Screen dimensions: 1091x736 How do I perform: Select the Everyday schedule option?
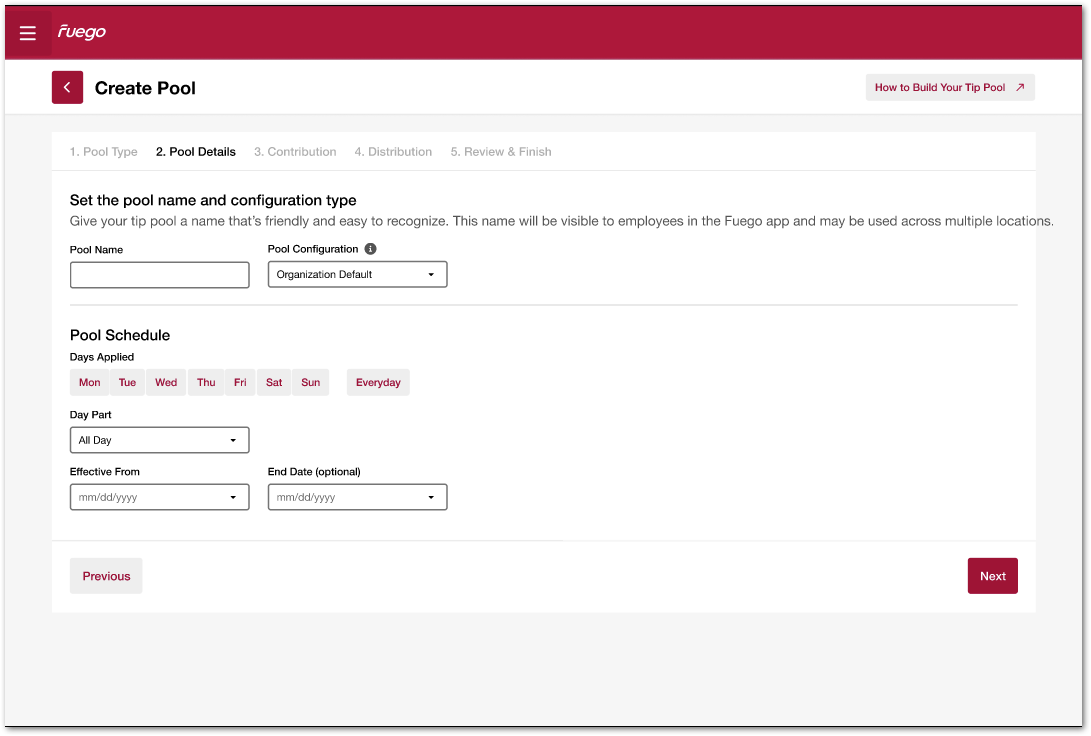378,382
